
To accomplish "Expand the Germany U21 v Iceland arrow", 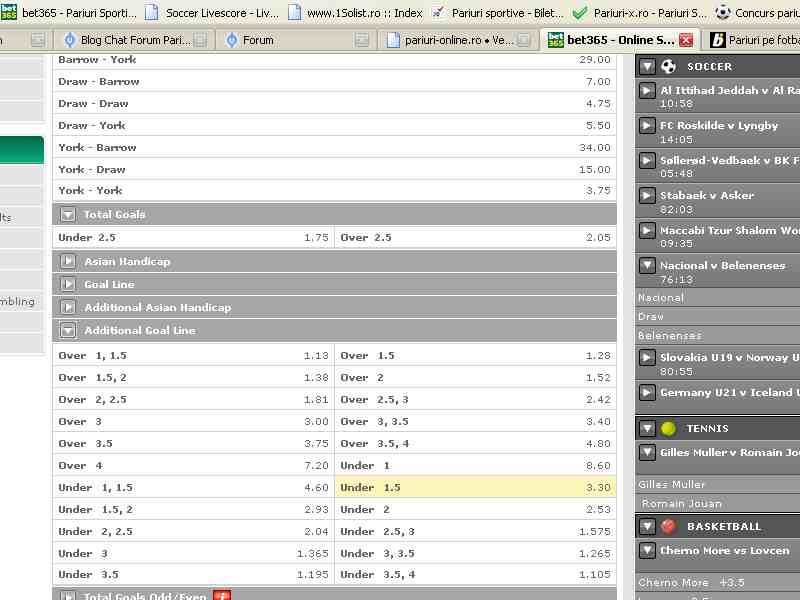I will point(647,392).
